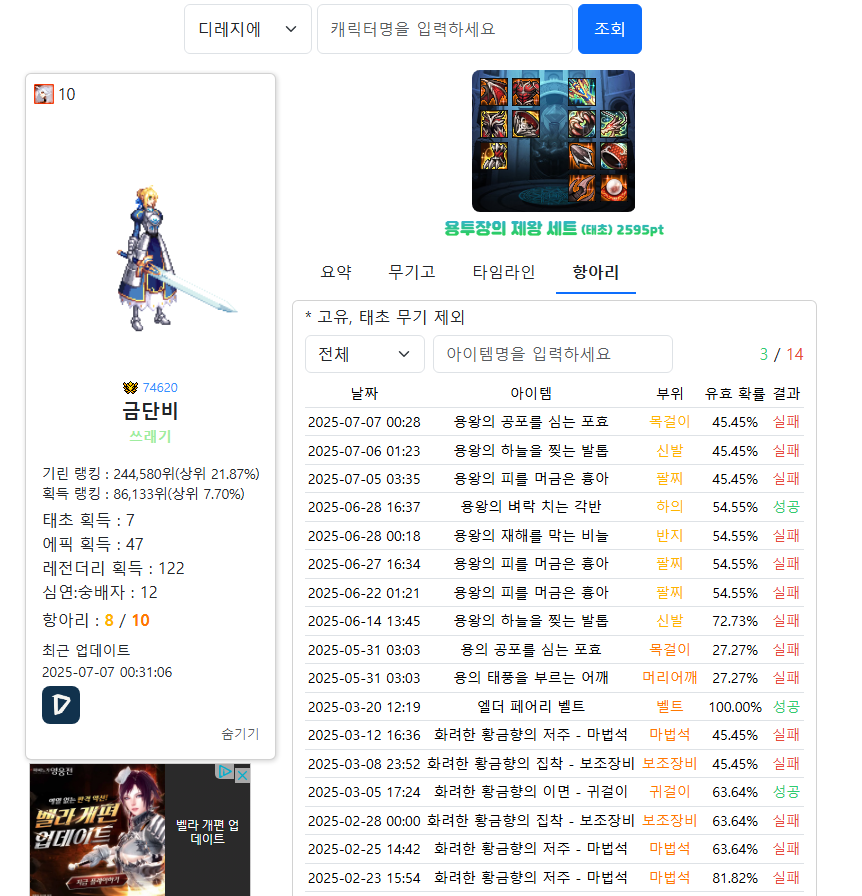Click the item name filter input
The height and width of the screenshot is (896, 862).
click(x=552, y=354)
